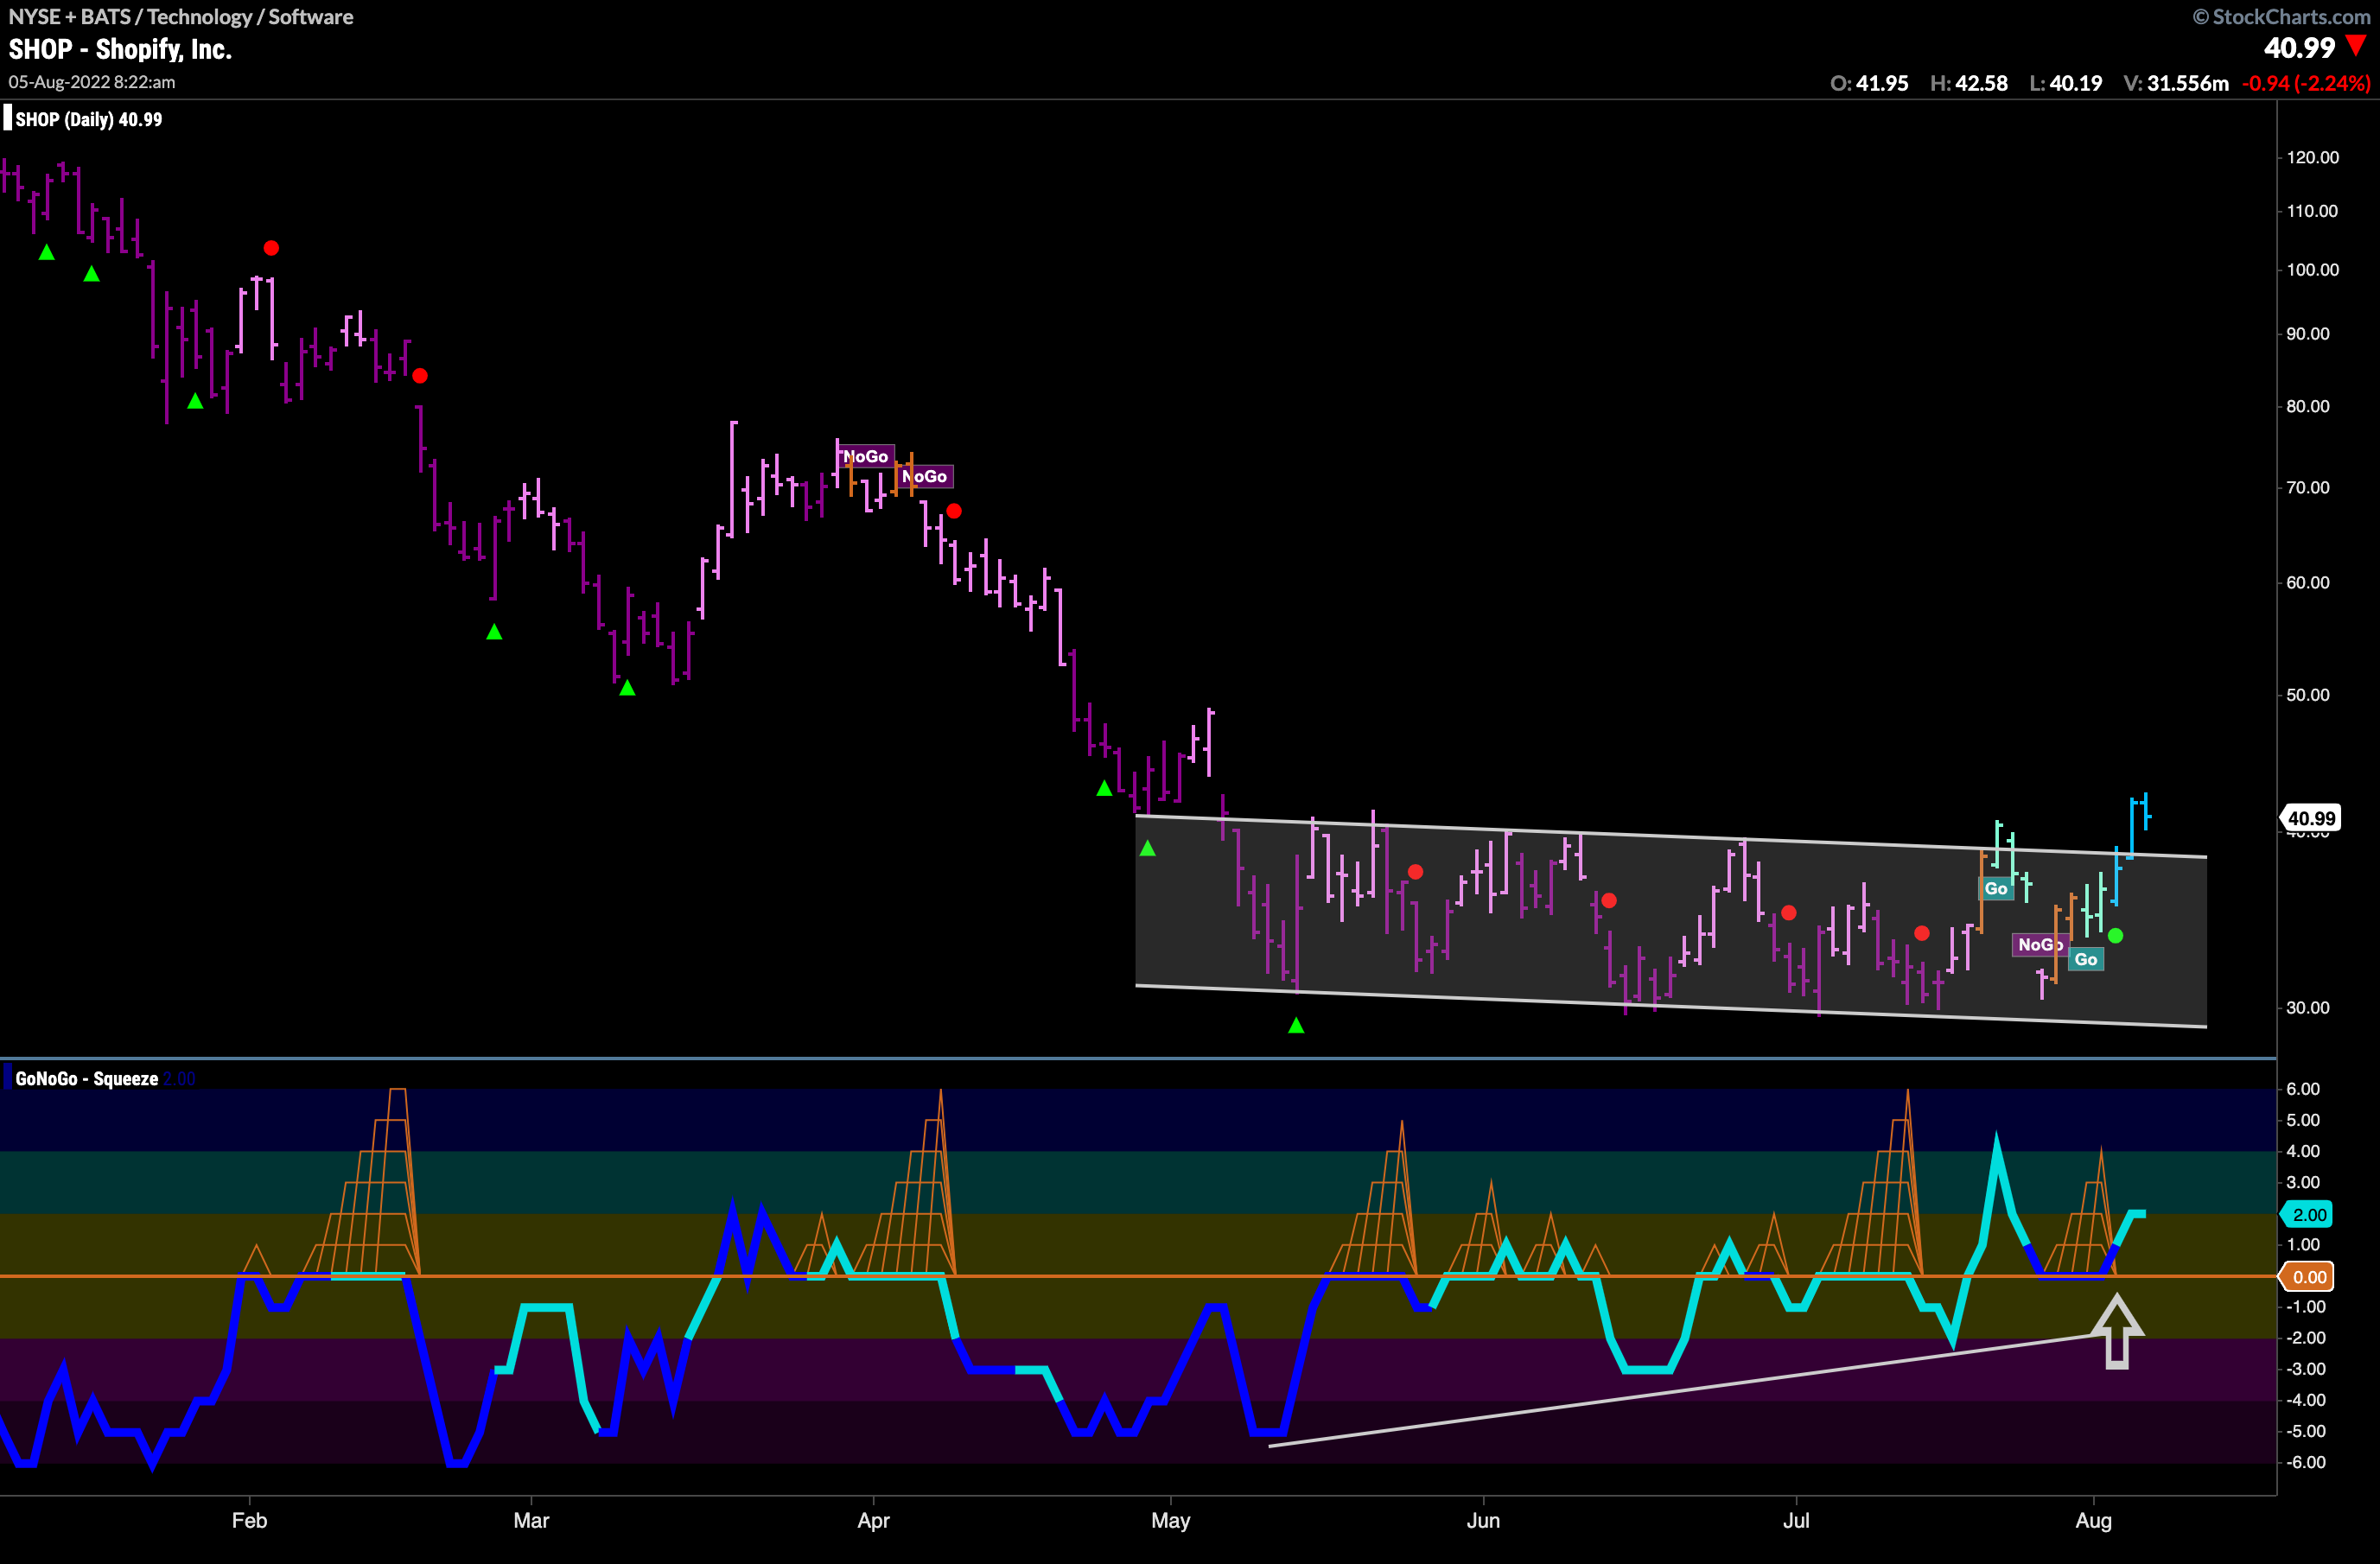Screen dimensions: 2380x1564
Task: Click the first NoGo label near April
Action: click(x=865, y=456)
